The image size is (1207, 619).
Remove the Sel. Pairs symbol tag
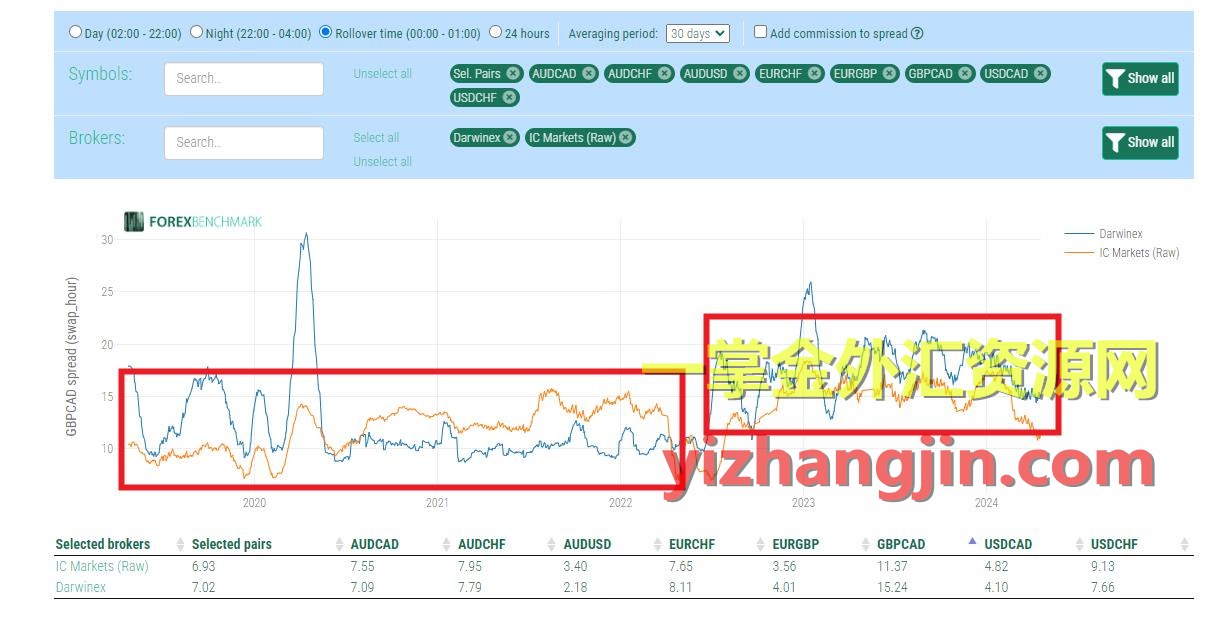click(513, 73)
